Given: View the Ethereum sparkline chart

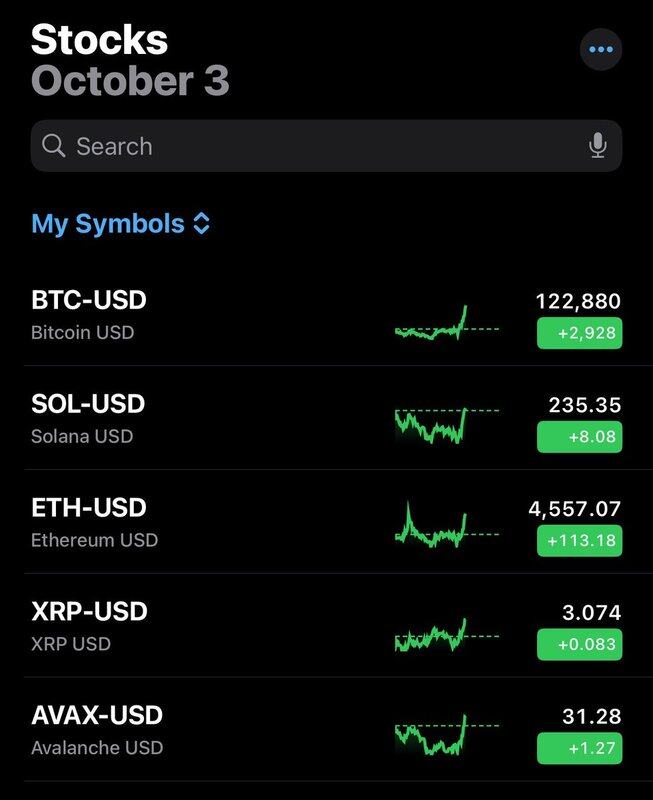Looking at the screenshot, I should (445, 526).
